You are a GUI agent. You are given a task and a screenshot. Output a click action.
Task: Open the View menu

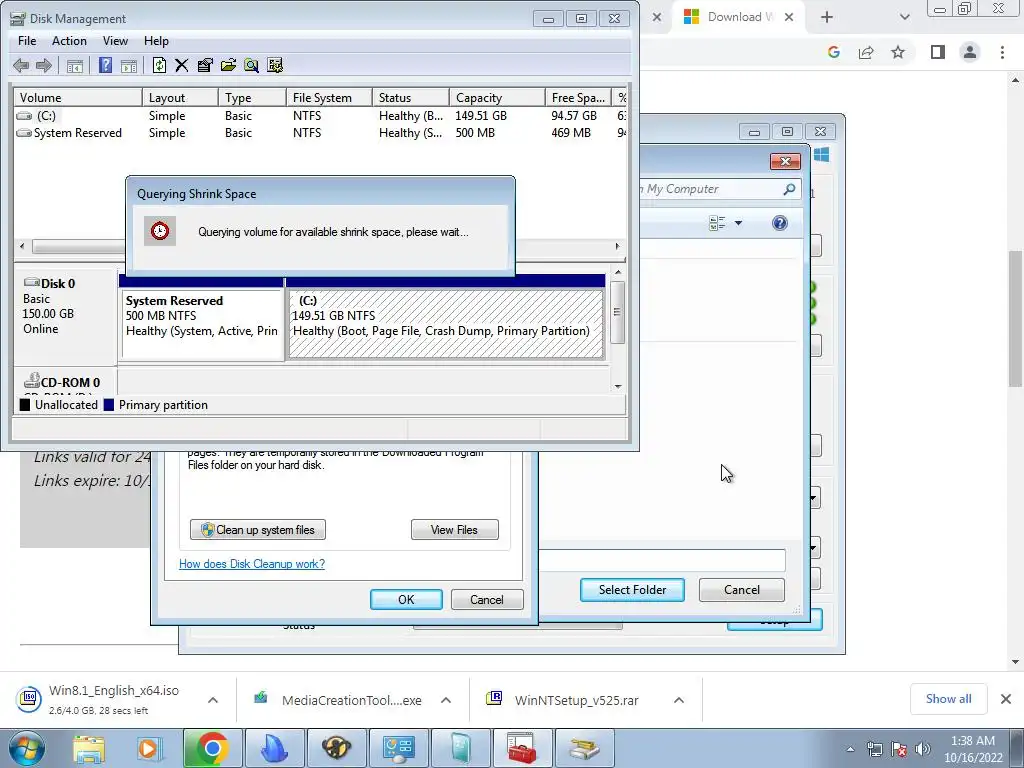point(115,40)
